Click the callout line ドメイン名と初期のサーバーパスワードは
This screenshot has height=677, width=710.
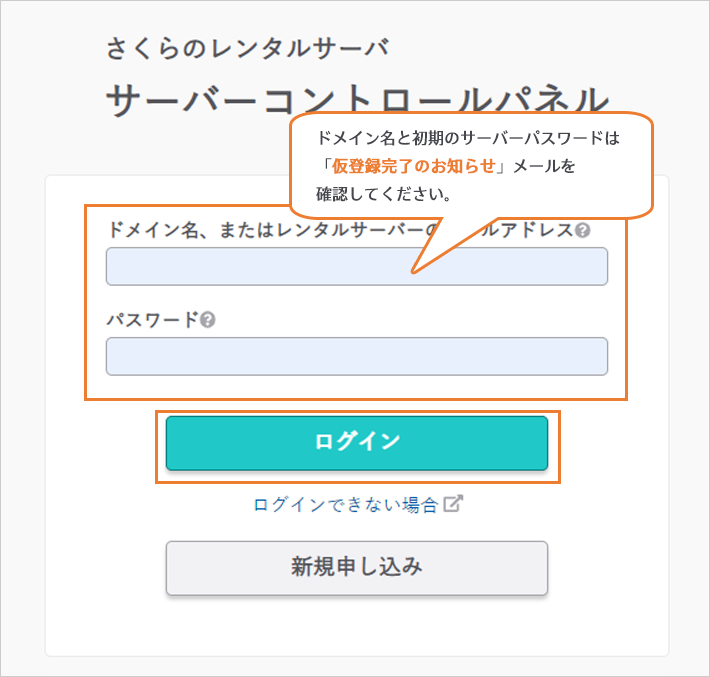pos(468,139)
